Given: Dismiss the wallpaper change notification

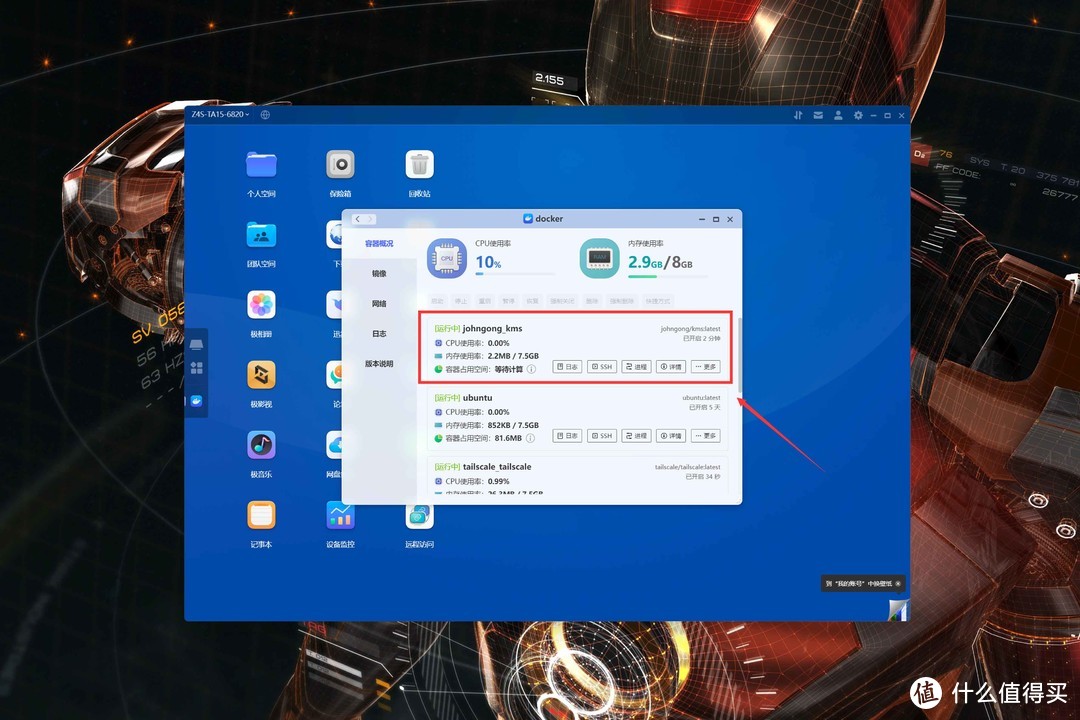Looking at the screenshot, I should pos(897,581).
